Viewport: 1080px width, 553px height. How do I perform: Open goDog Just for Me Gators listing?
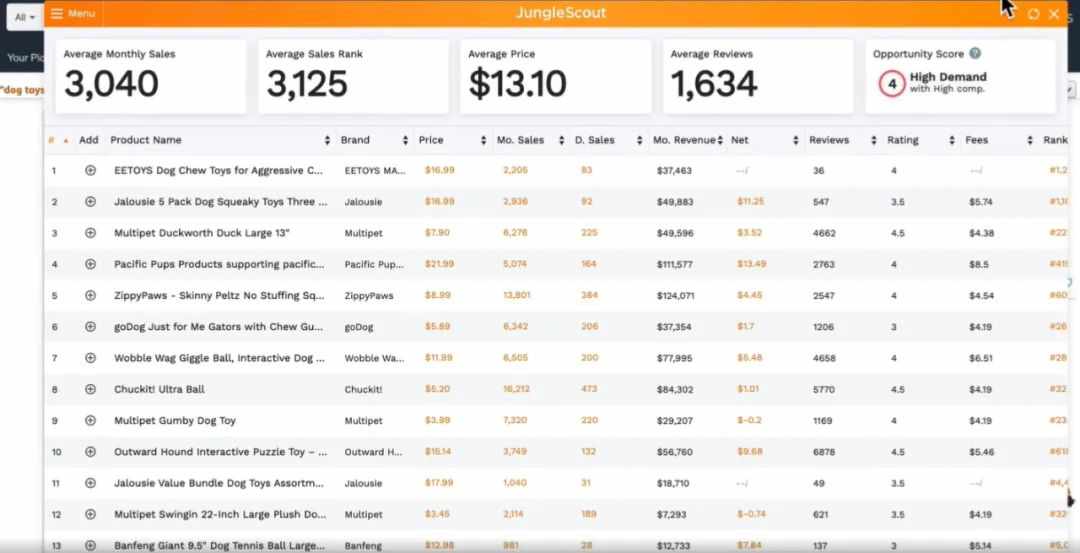[218, 327]
